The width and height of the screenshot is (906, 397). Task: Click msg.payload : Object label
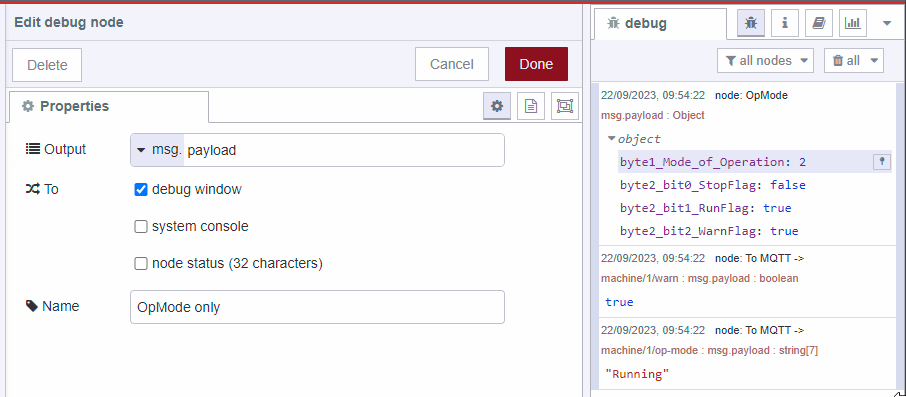[652, 116]
